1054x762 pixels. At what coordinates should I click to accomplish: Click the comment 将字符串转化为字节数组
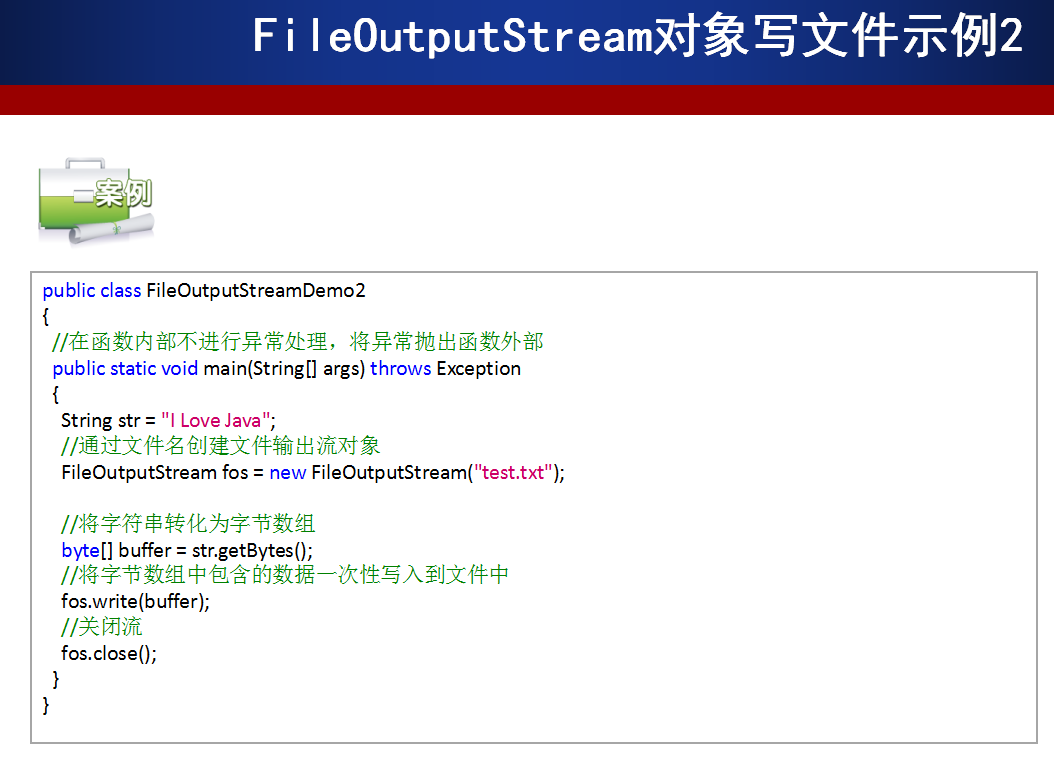pyautogui.click(x=188, y=523)
